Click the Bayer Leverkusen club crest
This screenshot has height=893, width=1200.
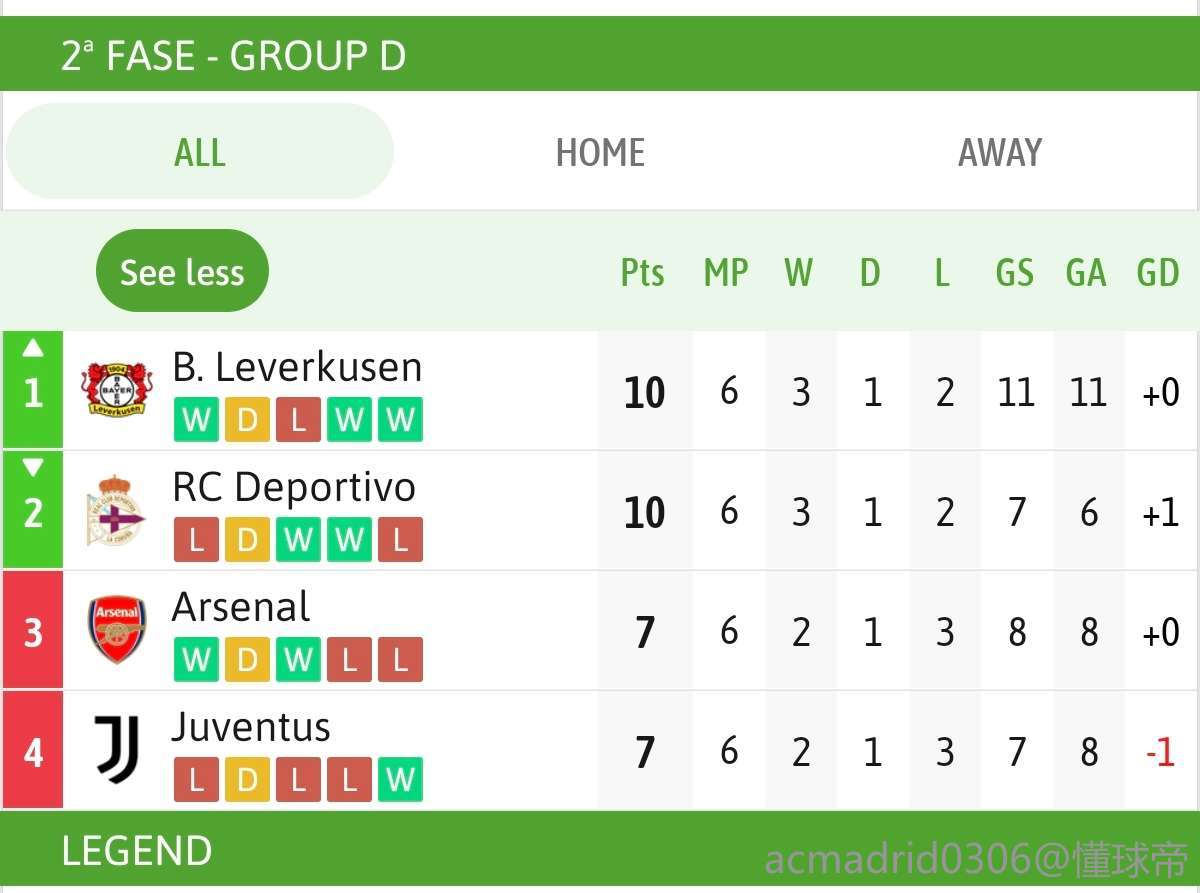point(117,390)
